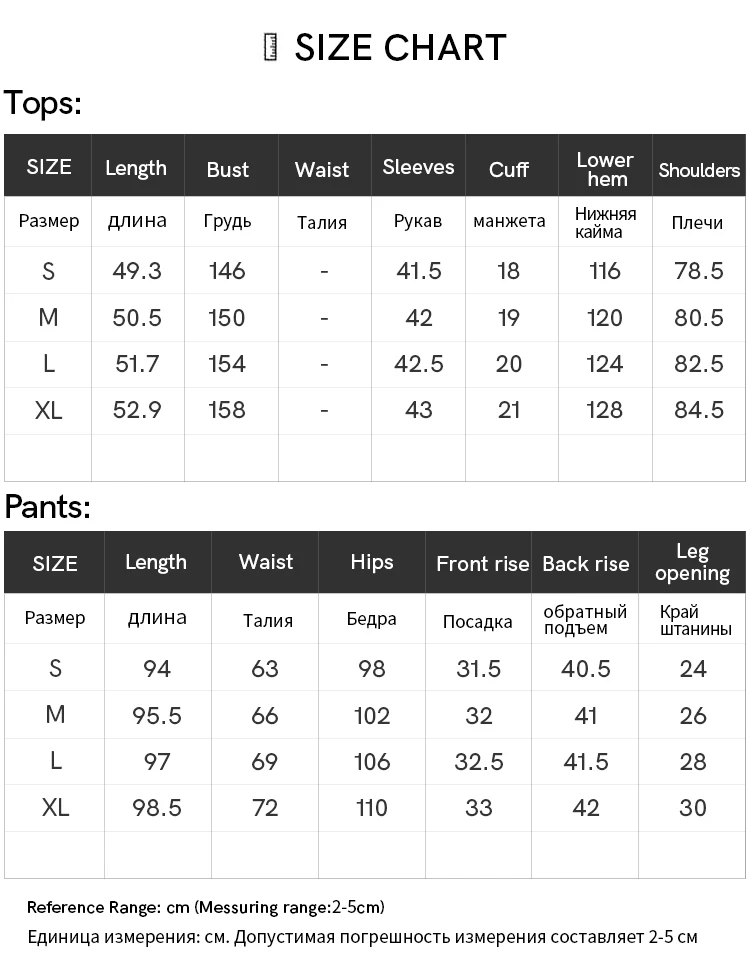Click the Единица измерения footnote line
This screenshot has height=967, width=750.
[x=363, y=937]
